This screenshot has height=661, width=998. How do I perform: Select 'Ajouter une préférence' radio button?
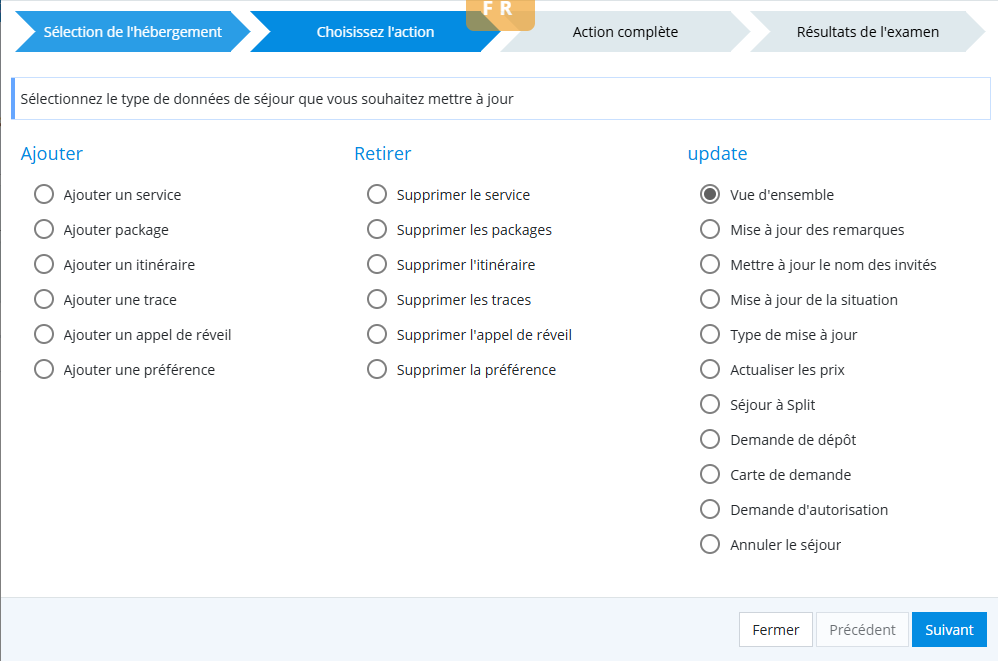(x=44, y=370)
